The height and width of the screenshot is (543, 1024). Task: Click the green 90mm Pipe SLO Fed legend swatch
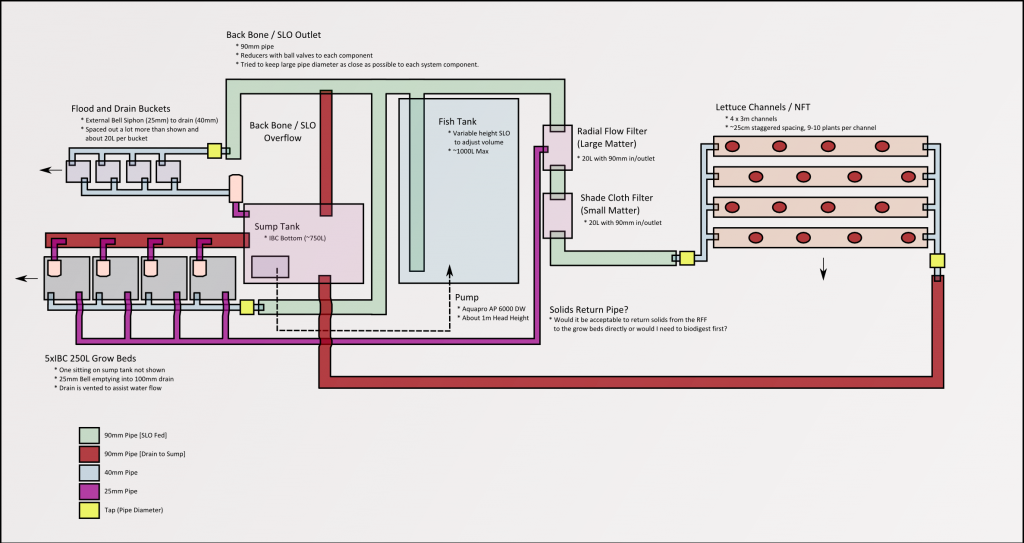tap(88, 434)
